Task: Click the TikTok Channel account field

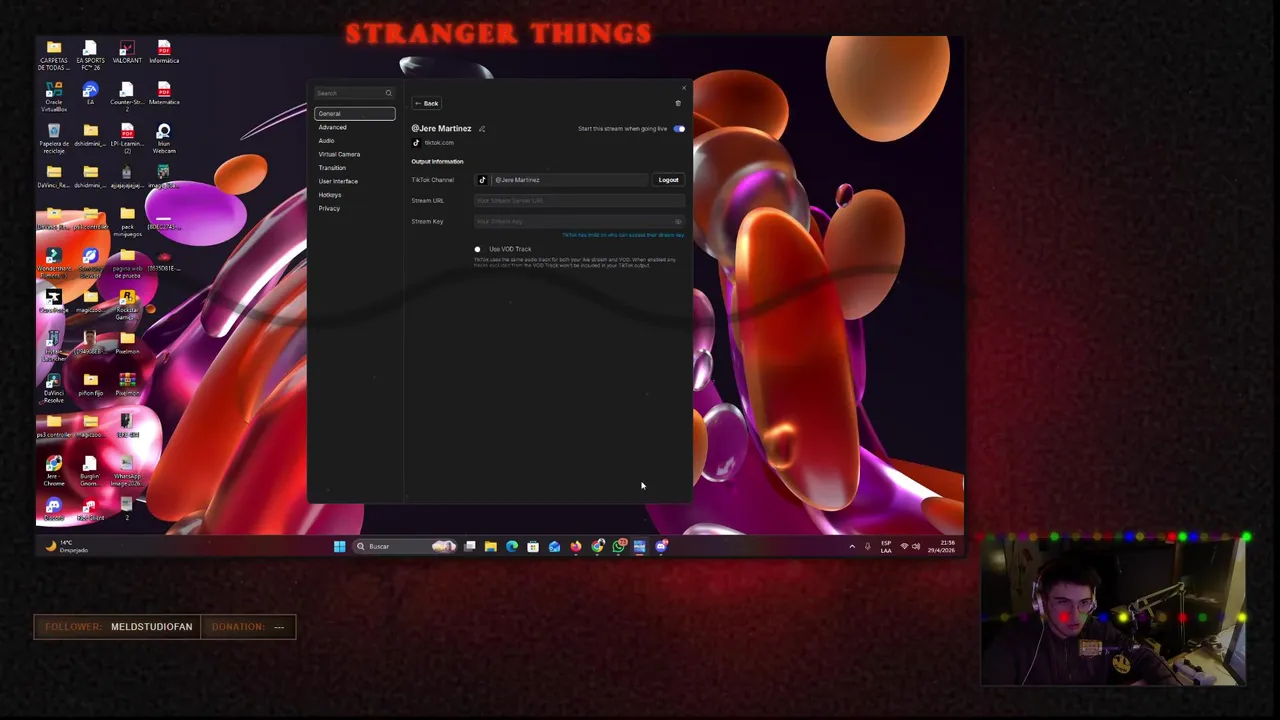Action: click(x=562, y=180)
